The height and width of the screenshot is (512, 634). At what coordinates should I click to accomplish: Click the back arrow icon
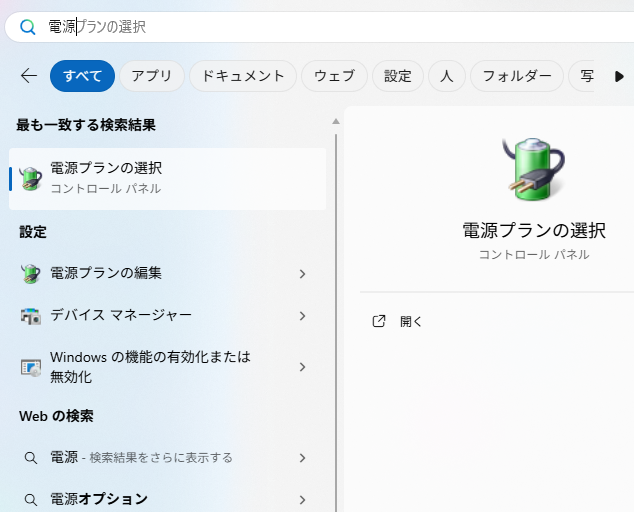click(29, 76)
